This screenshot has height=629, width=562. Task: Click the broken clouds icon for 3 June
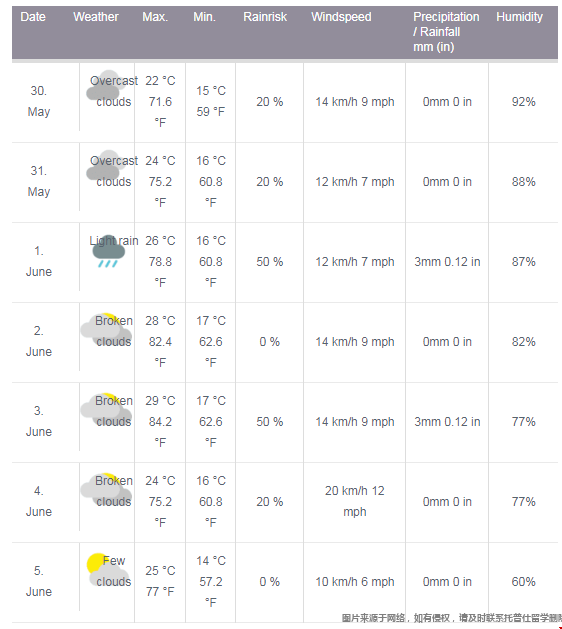click(x=106, y=407)
